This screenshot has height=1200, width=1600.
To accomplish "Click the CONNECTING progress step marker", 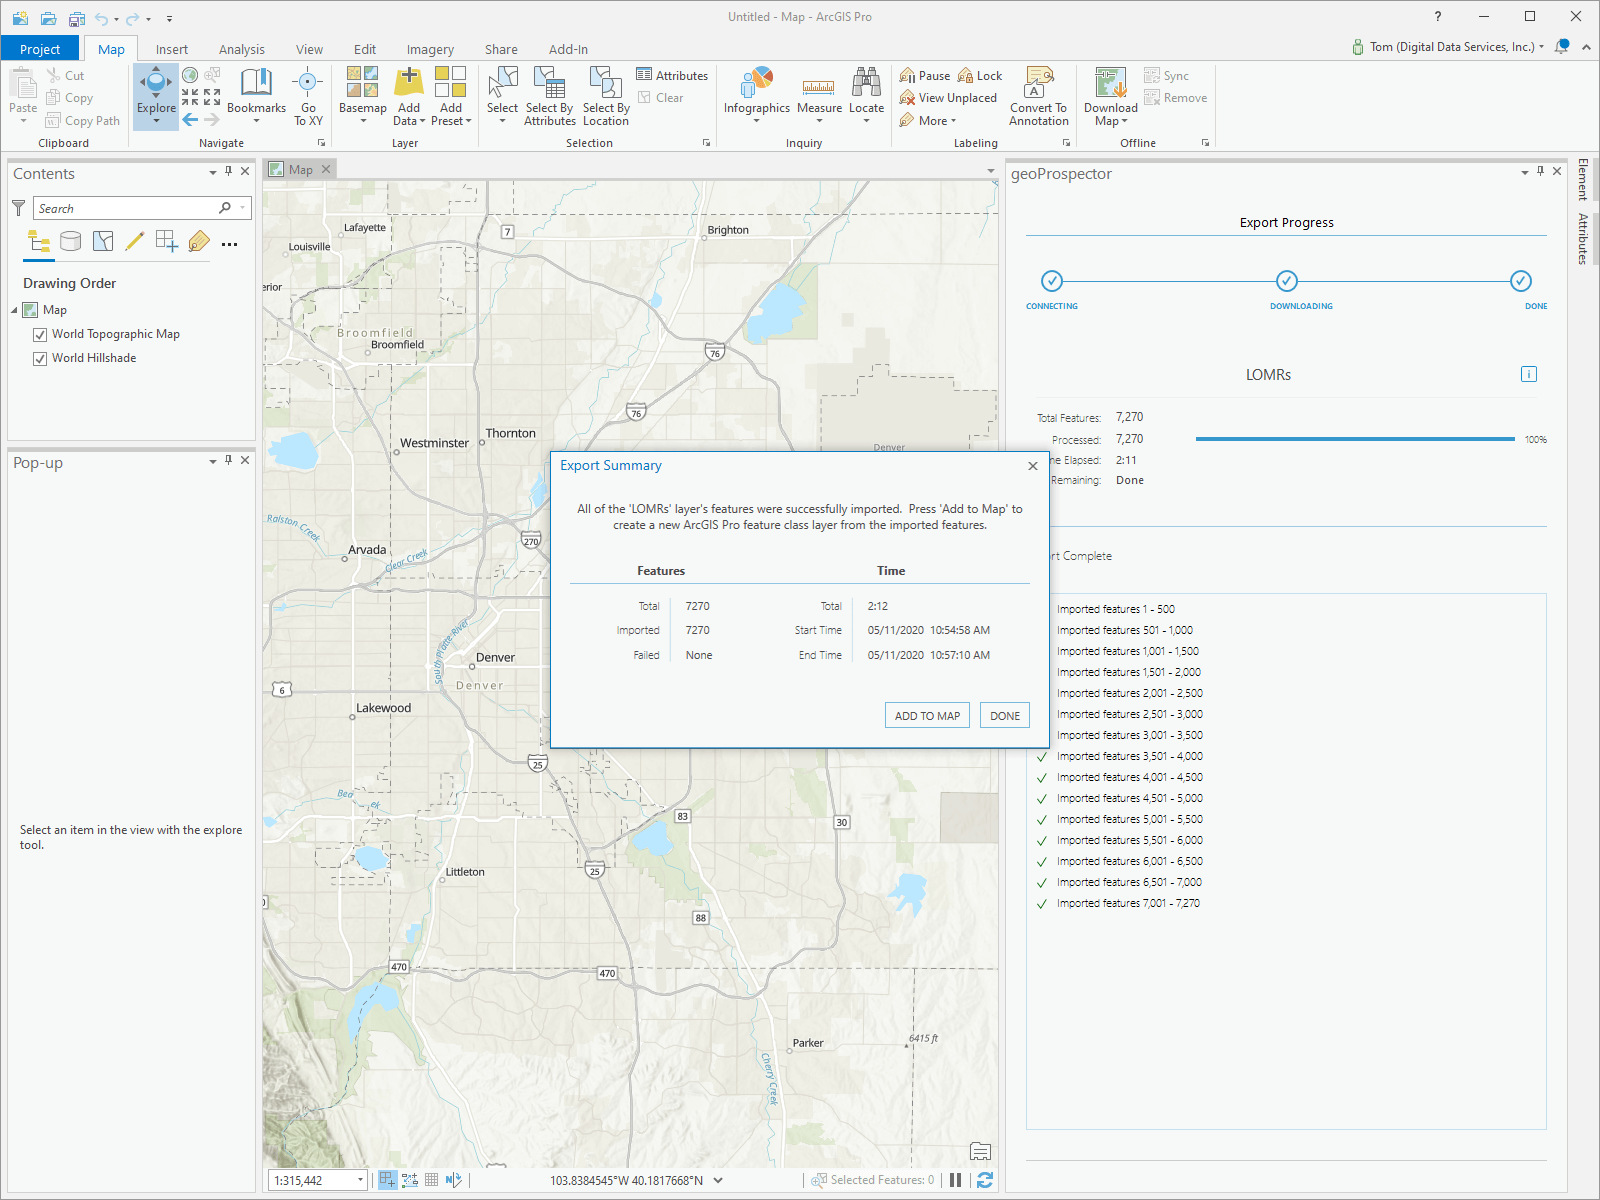I will (x=1052, y=281).
